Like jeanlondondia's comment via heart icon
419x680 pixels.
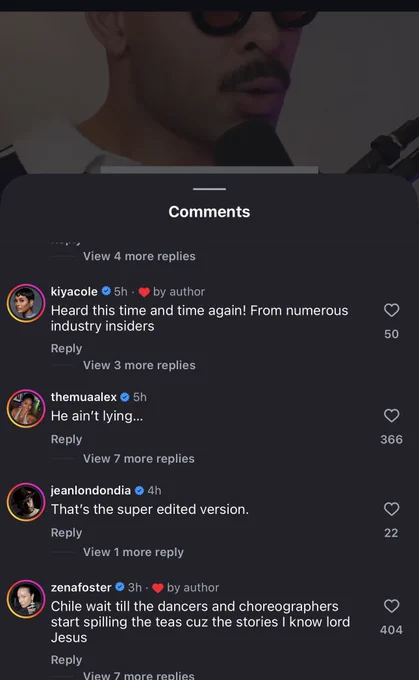[391, 509]
